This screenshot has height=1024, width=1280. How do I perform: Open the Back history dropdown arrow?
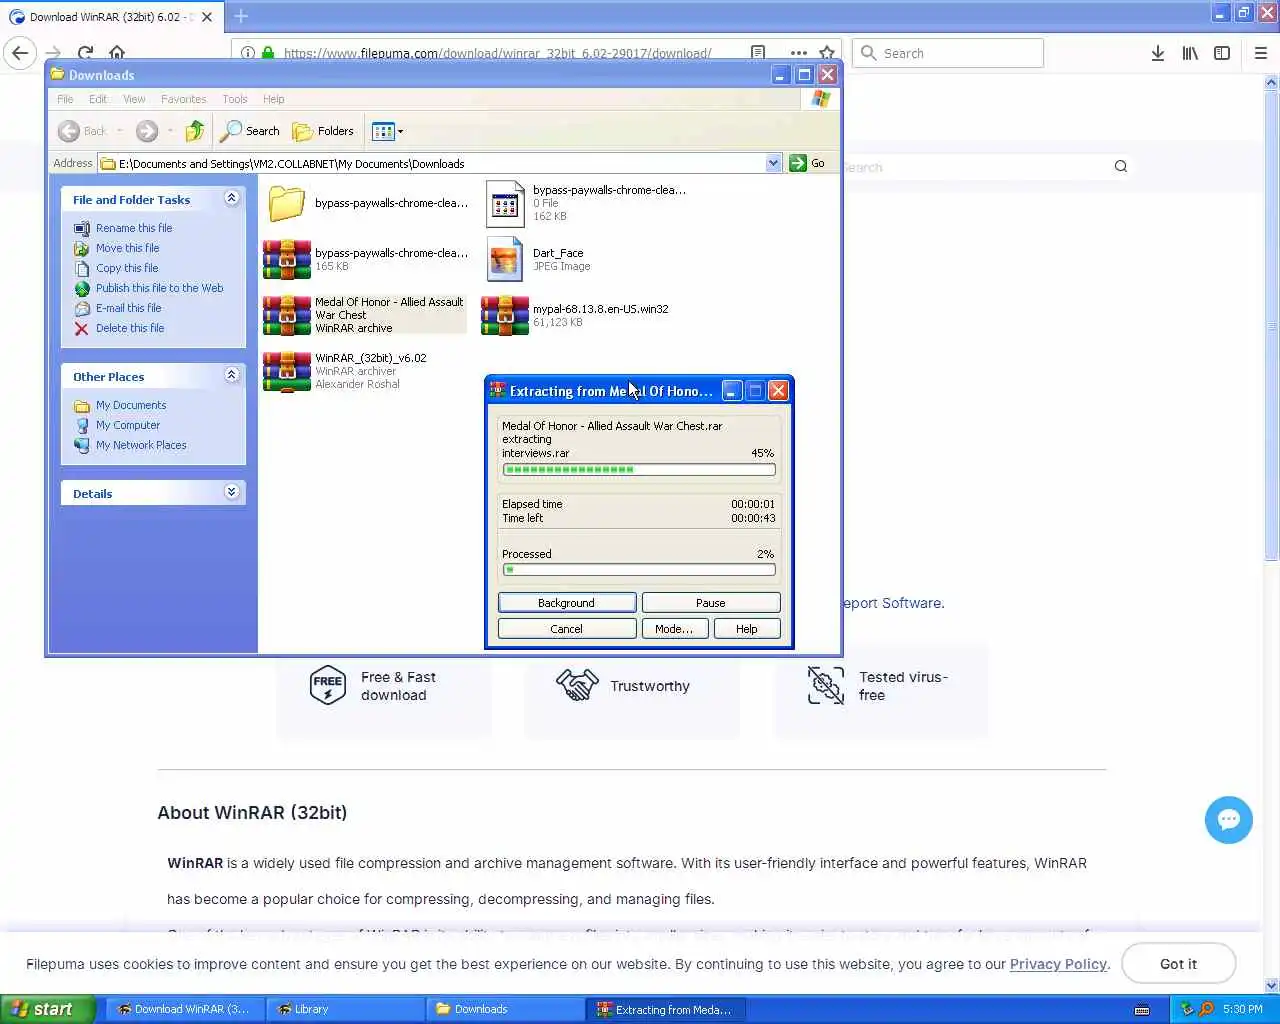120,131
